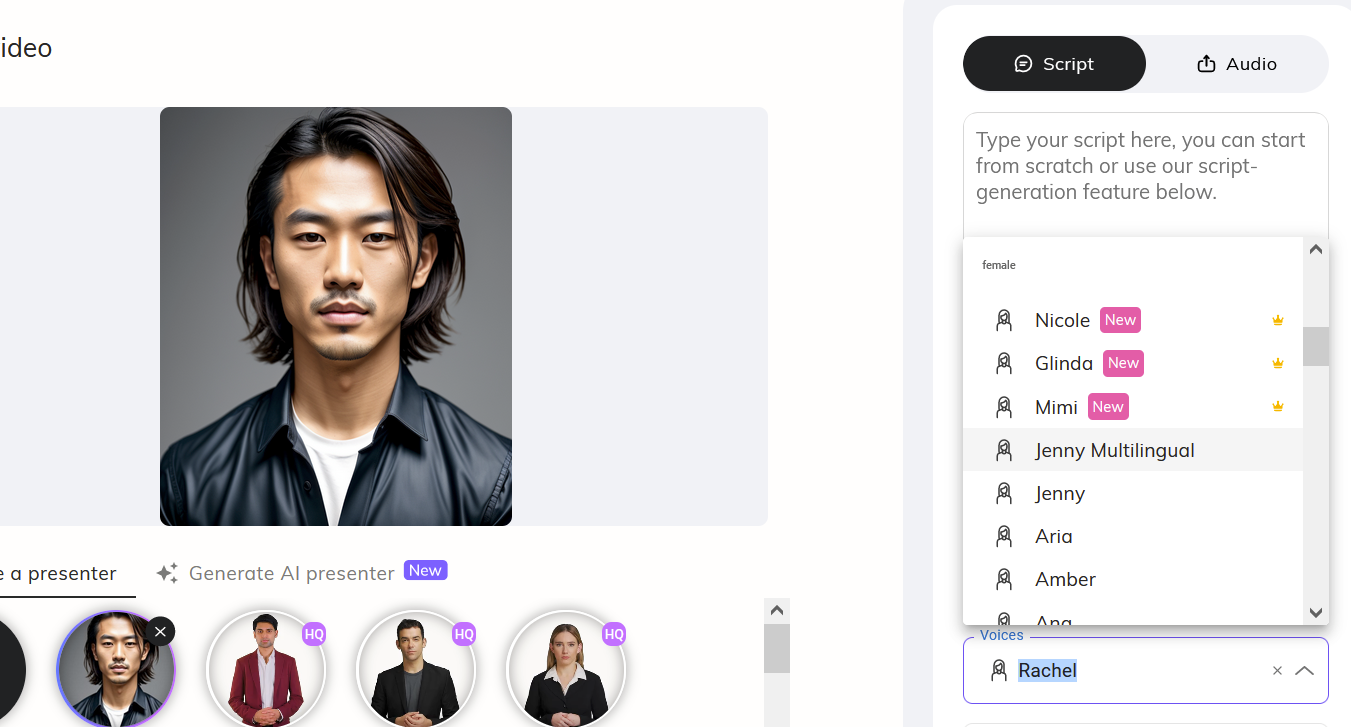This screenshot has height=727, width=1351.
Task: Click the sparkle icon for Generate AI presenter
Action: (167, 573)
